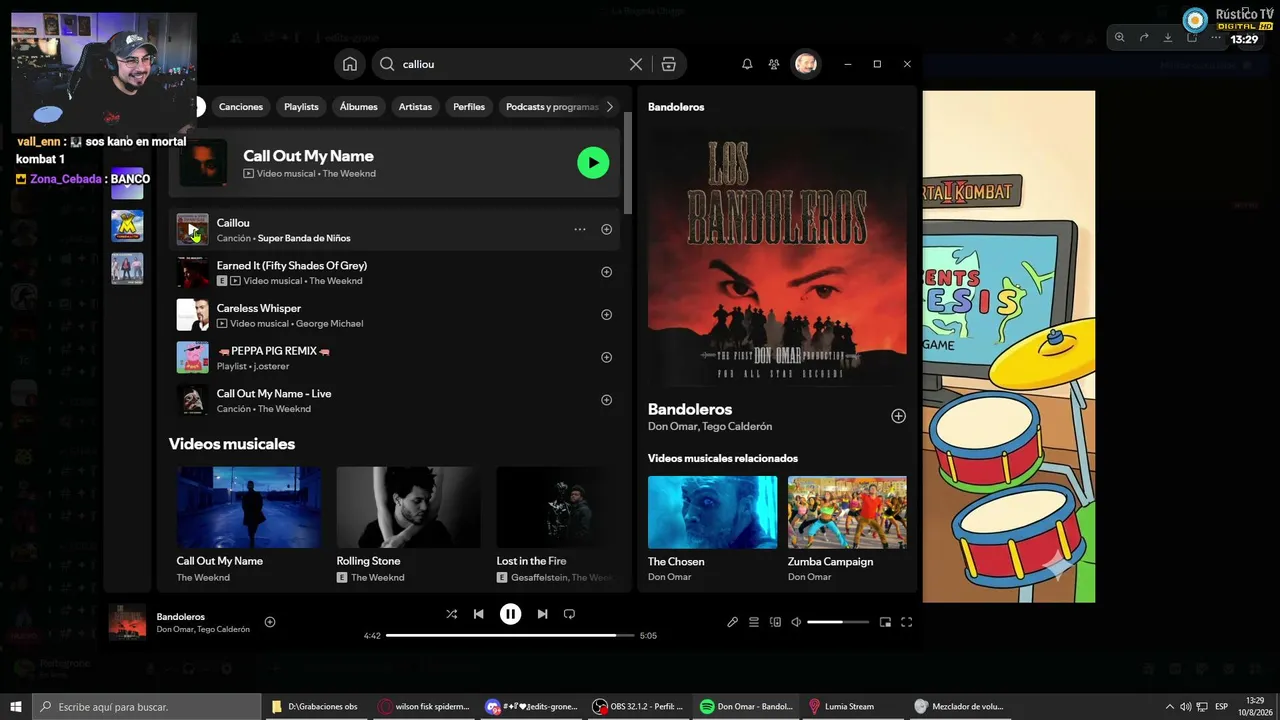Viewport: 1280px width, 720px height.
Task: Play the Call Out My Name top result
Action: point(593,162)
